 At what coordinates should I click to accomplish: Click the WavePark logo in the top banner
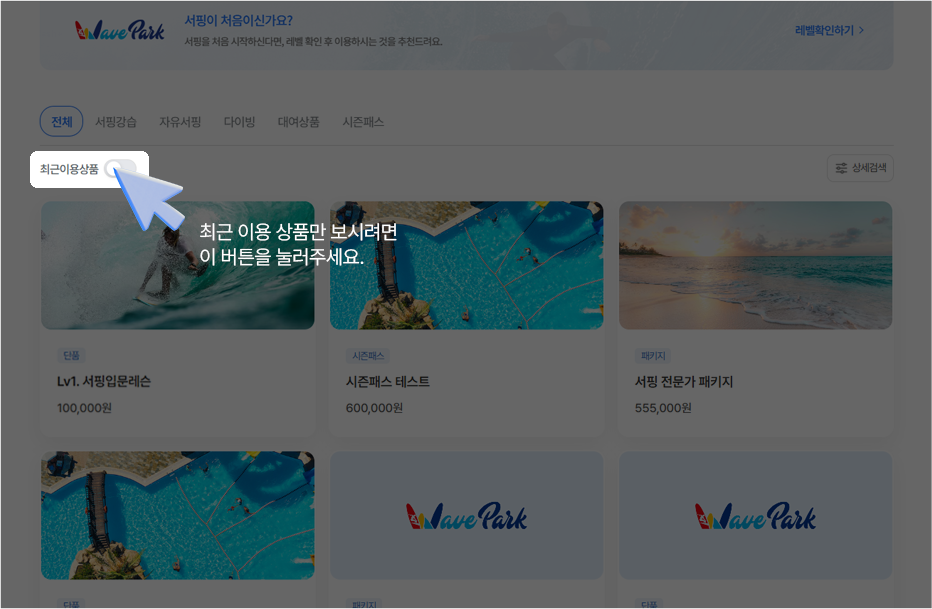117,31
